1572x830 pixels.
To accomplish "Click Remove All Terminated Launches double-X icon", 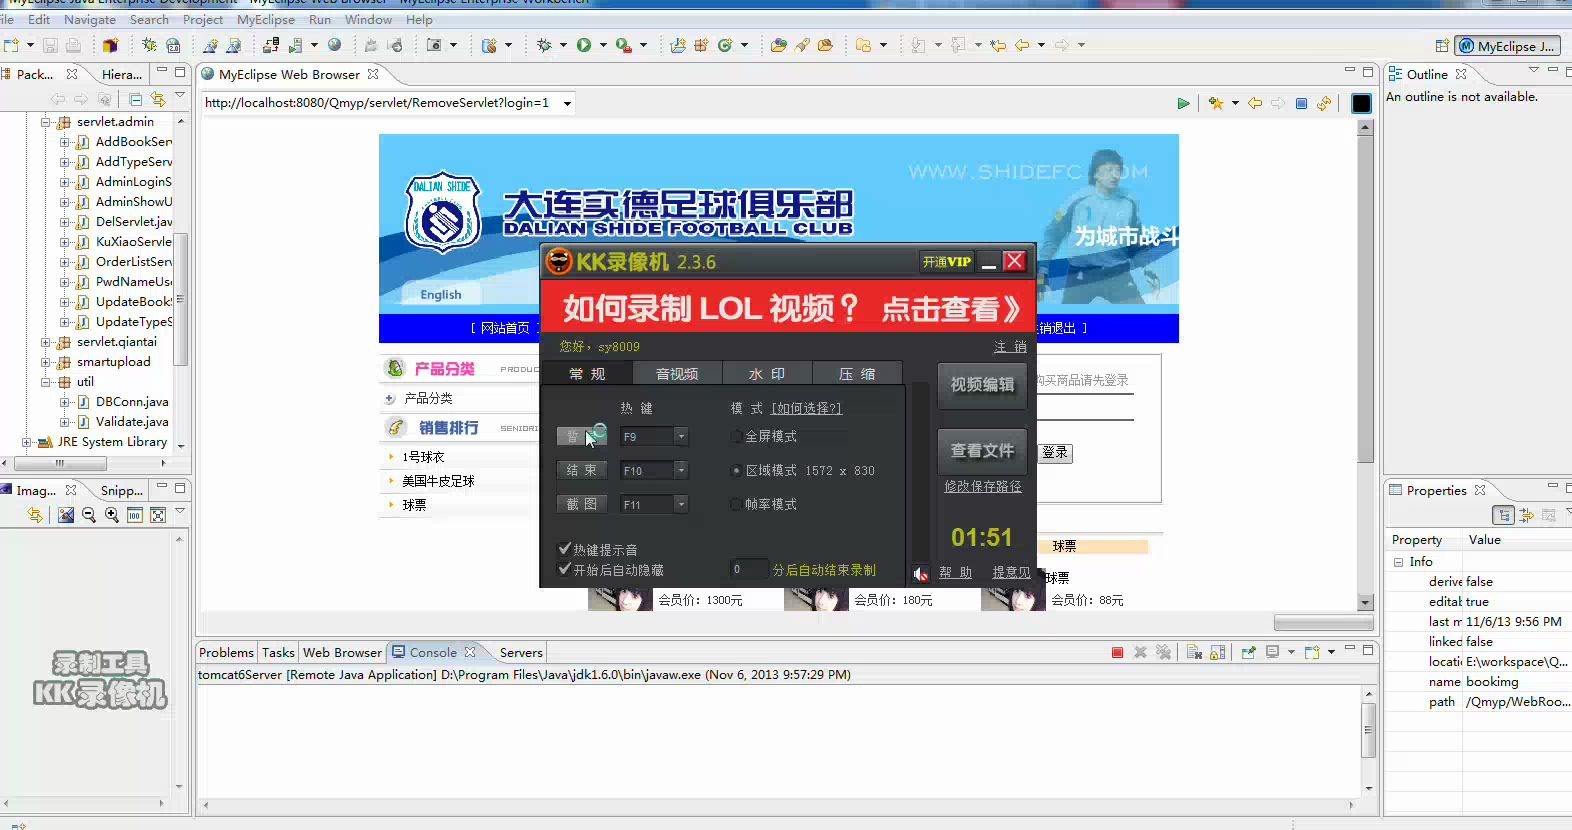I will 1163,652.
